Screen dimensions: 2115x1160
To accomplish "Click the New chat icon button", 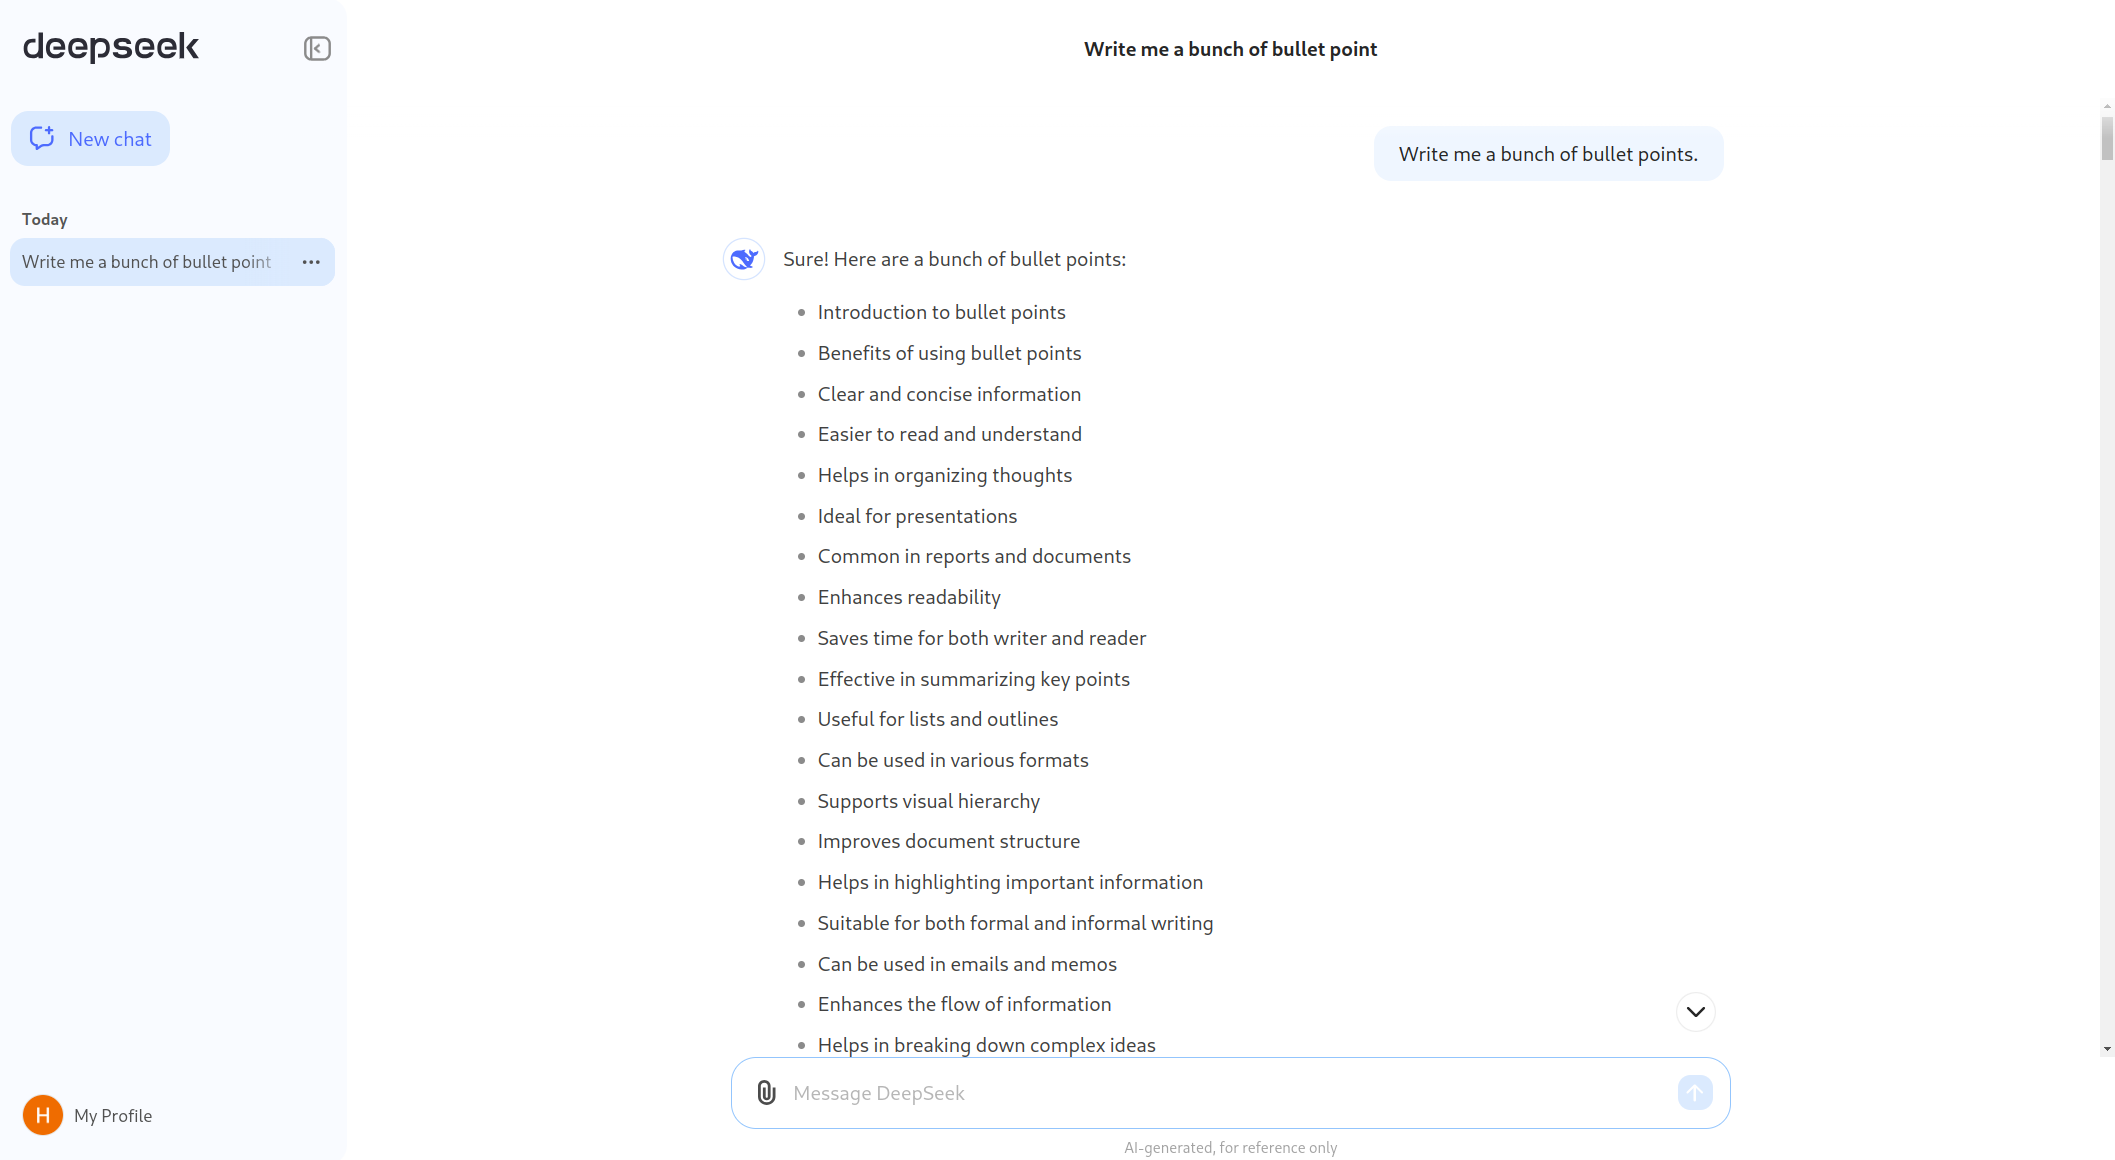I will (41, 139).
